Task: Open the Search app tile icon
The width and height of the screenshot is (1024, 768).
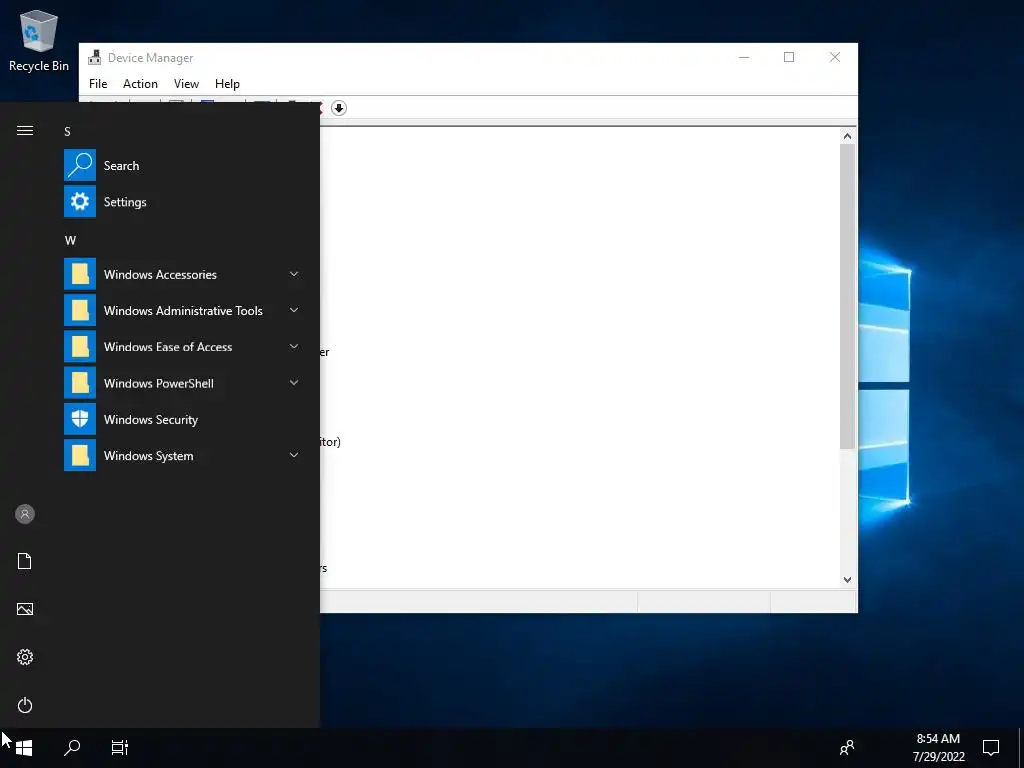Action: click(x=80, y=165)
